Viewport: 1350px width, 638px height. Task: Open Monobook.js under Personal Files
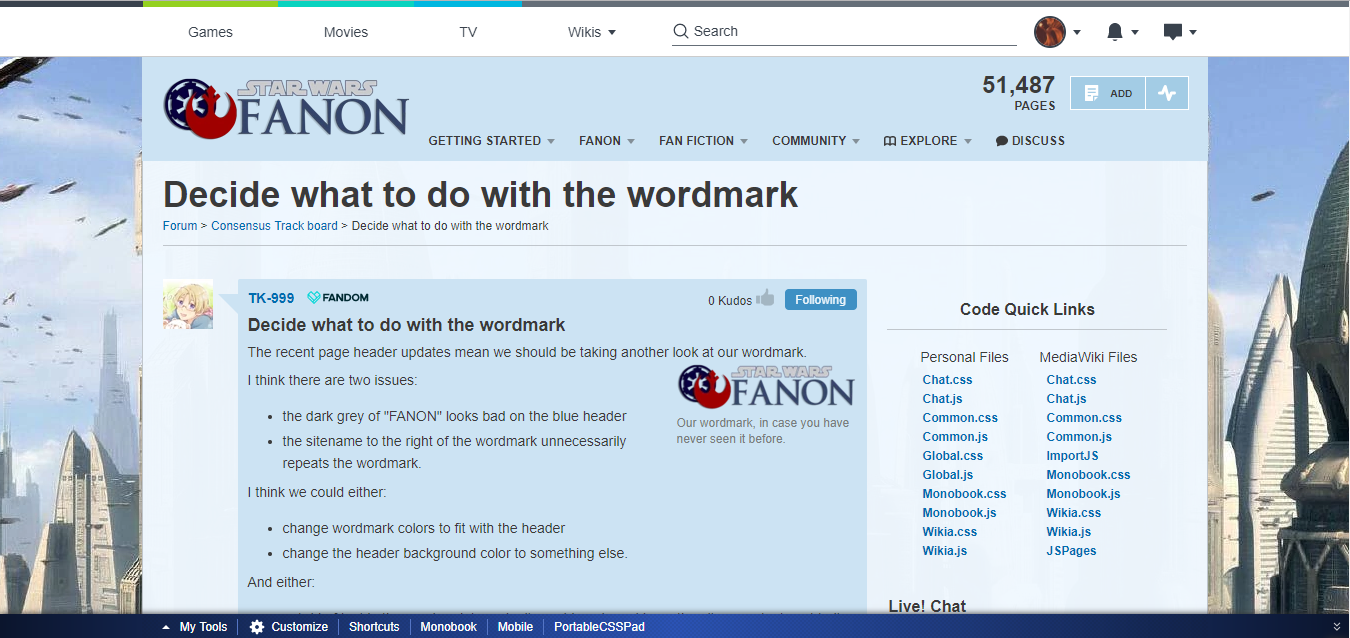[x=959, y=513]
